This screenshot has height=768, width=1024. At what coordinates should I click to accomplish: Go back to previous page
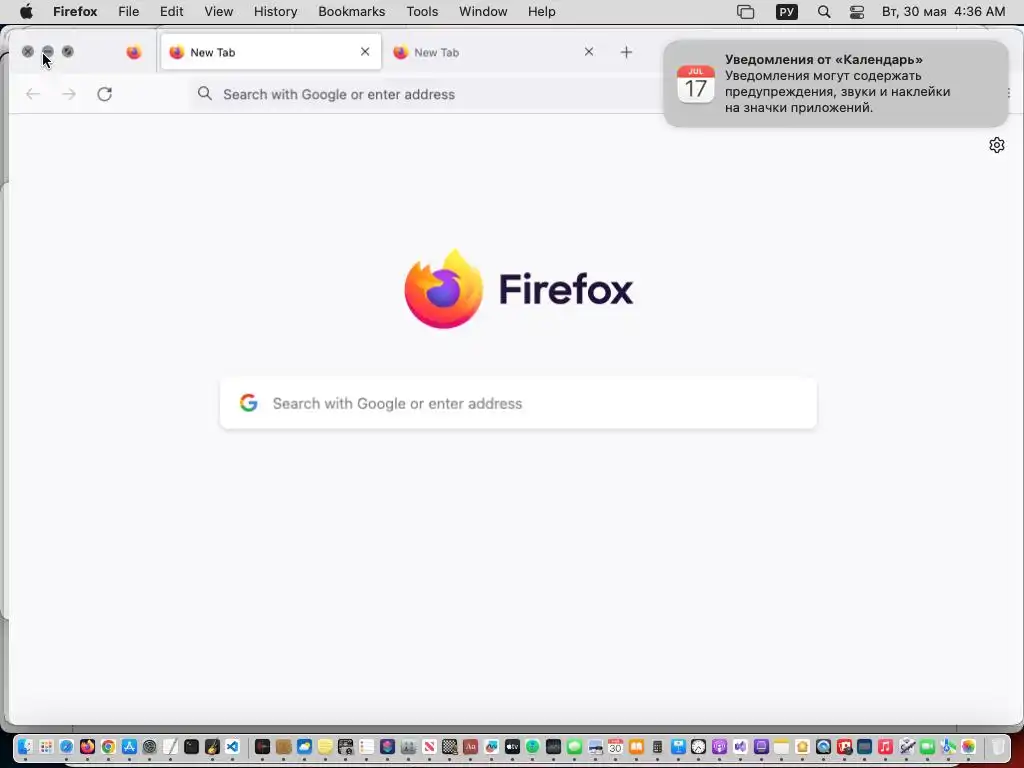pyautogui.click(x=33, y=94)
